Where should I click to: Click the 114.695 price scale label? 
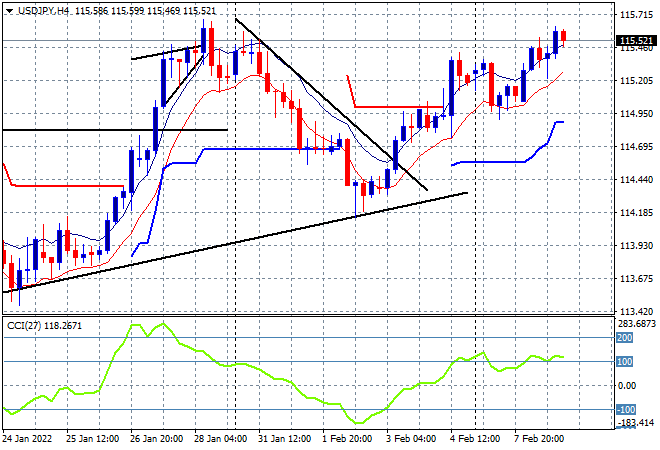[x=636, y=146]
